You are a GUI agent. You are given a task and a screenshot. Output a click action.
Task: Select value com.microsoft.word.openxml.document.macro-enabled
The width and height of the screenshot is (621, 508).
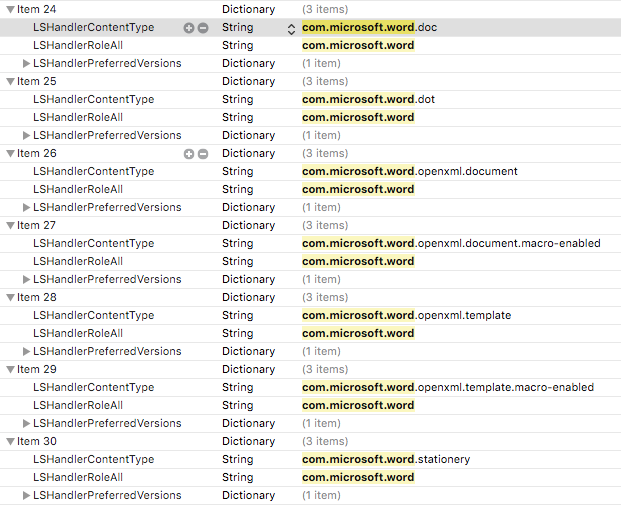point(451,244)
